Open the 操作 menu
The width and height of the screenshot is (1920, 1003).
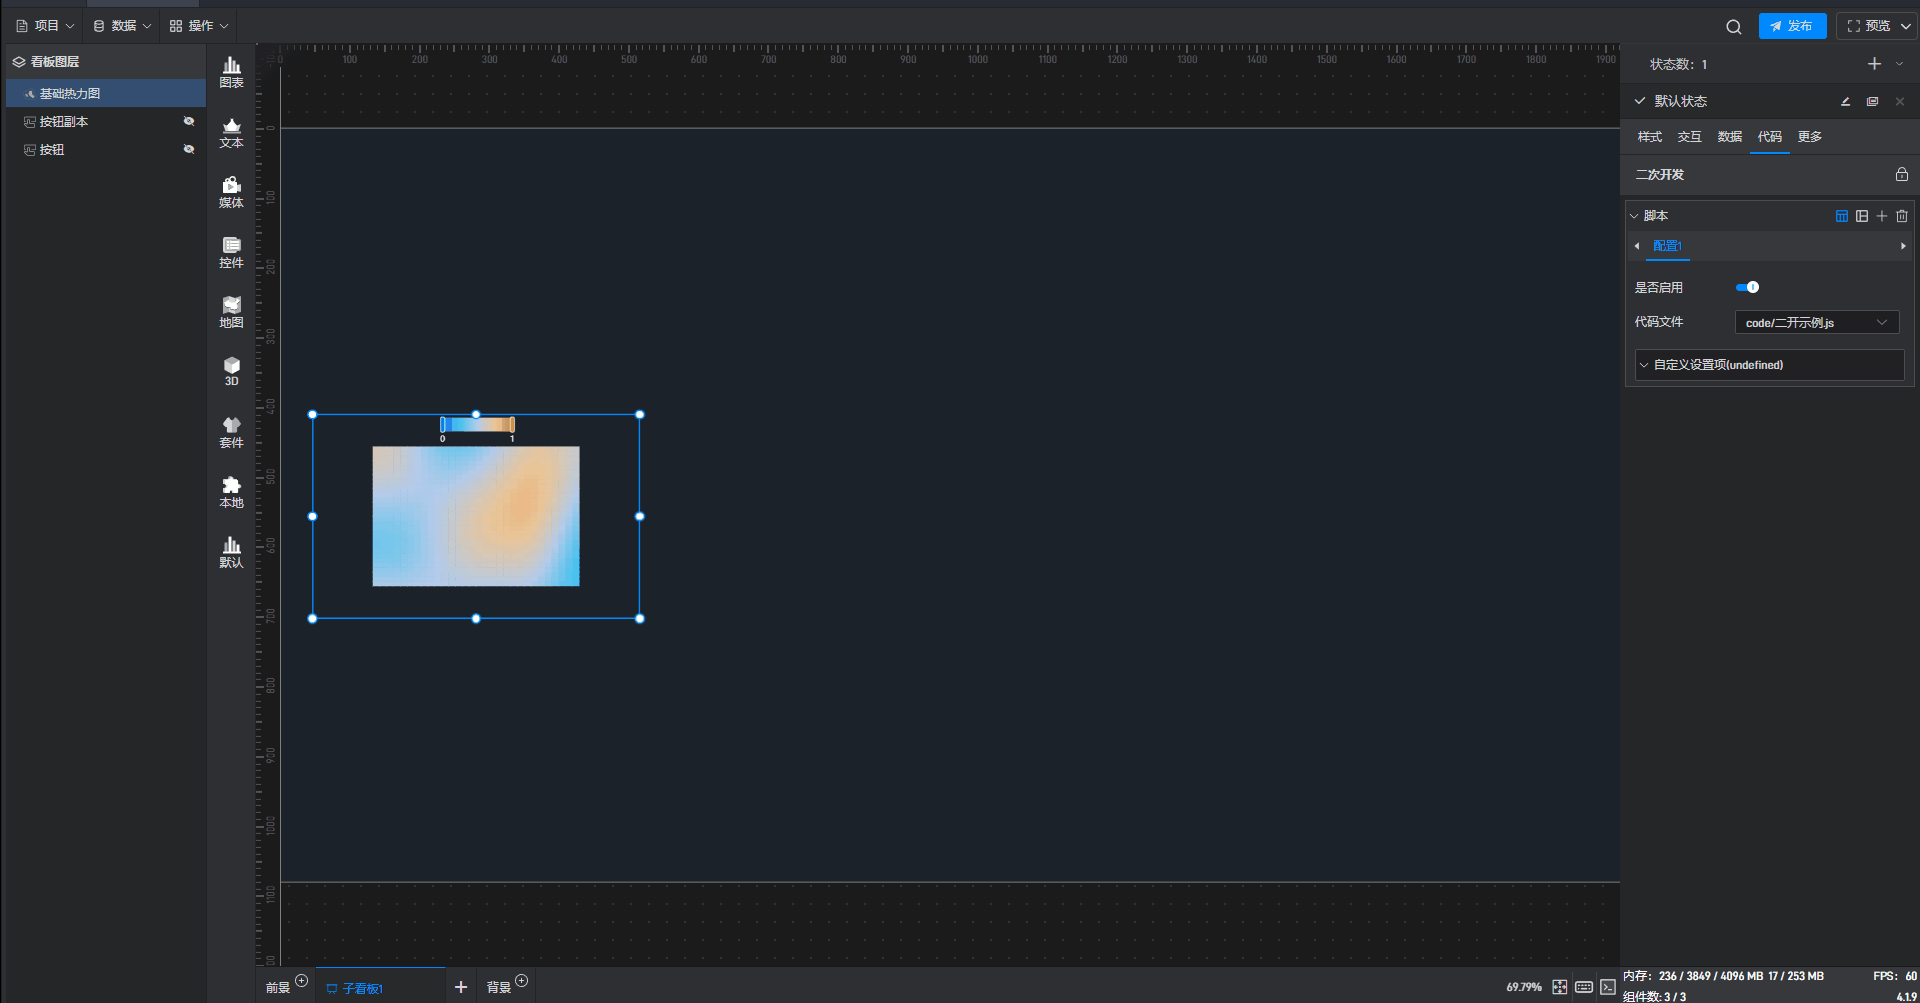click(199, 26)
